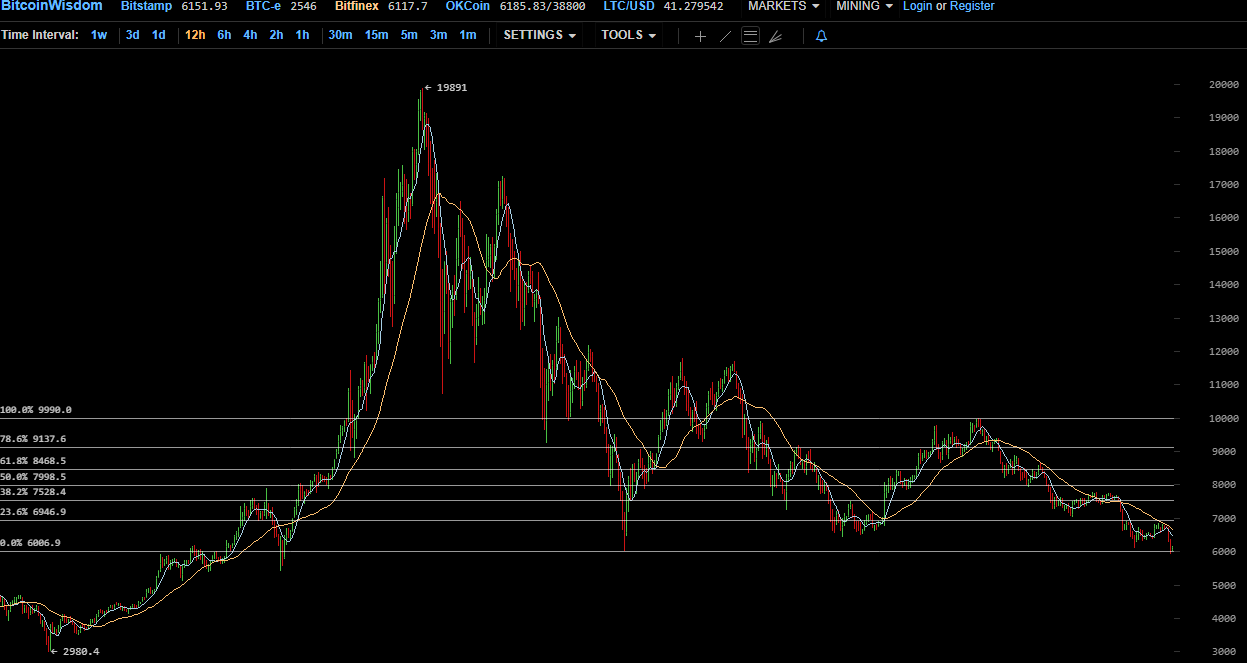Select the trend line drawing tool
1247x663 pixels.
pyautogui.click(x=725, y=36)
